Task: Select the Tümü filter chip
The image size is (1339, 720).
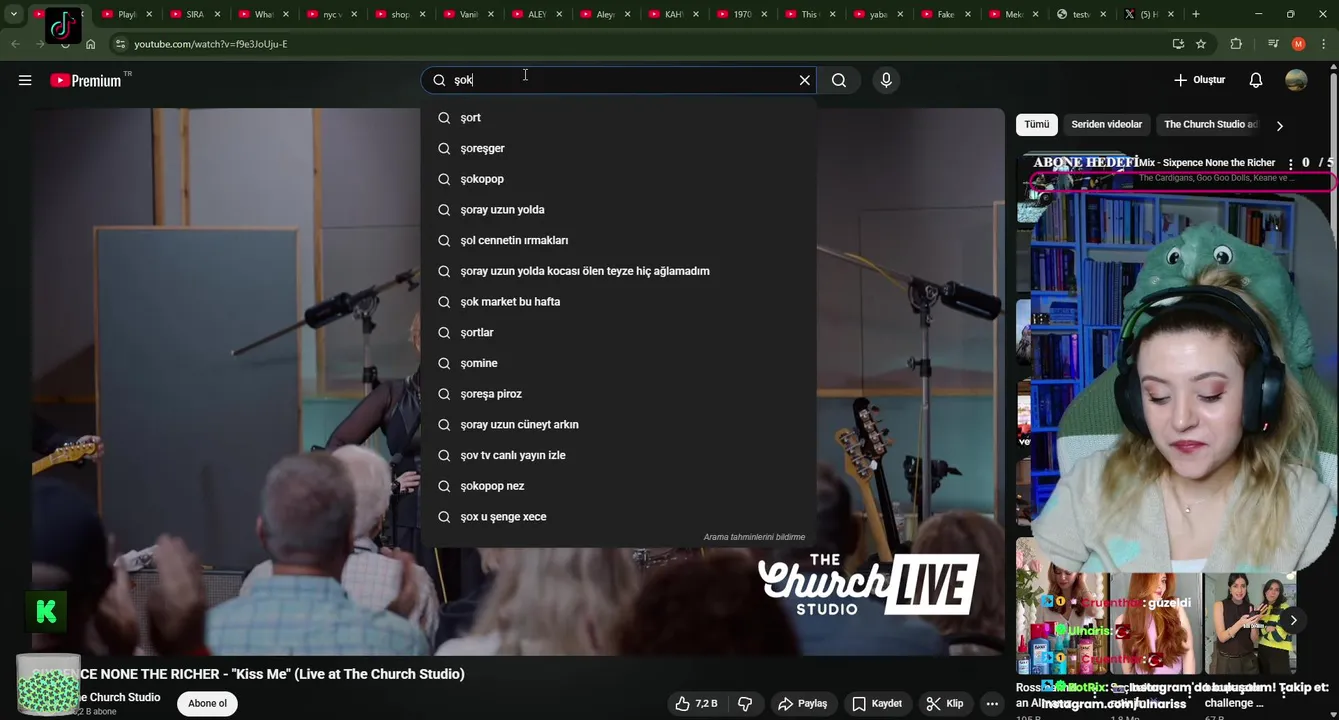Action: pyautogui.click(x=1037, y=124)
